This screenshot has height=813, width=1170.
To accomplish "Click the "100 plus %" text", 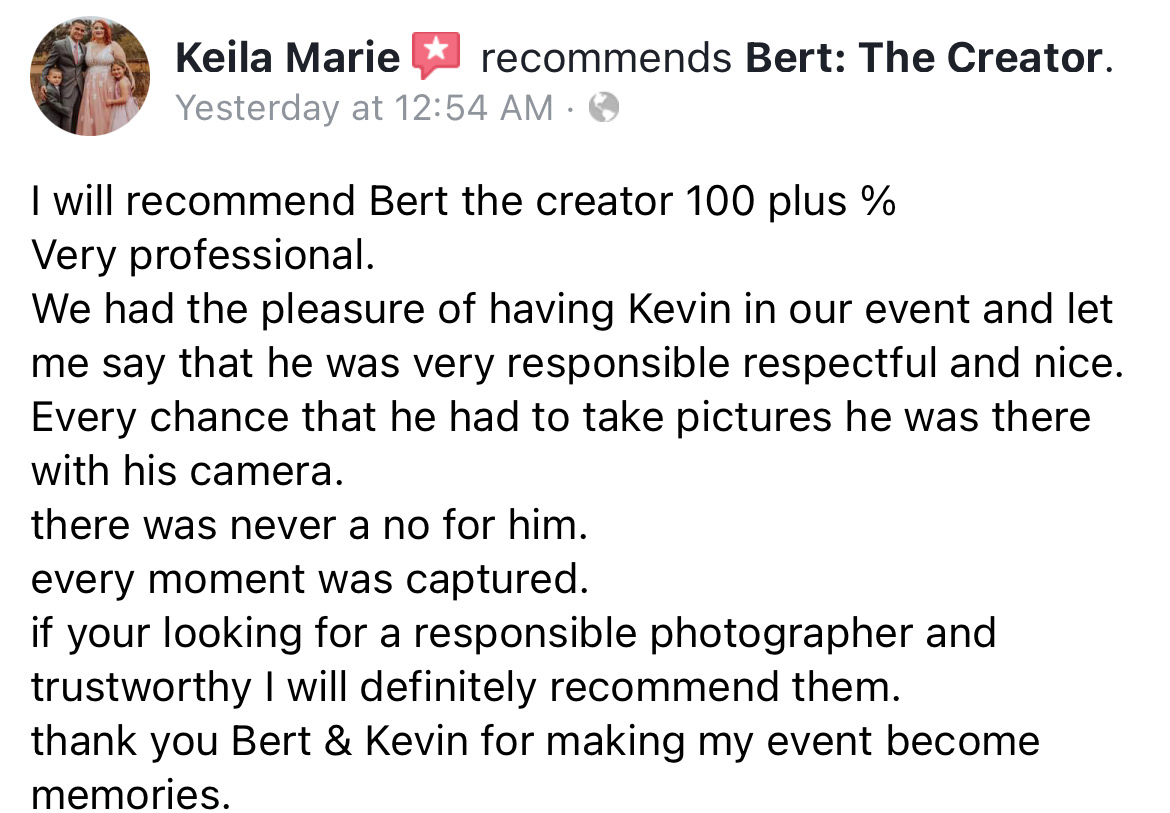I will 790,201.
